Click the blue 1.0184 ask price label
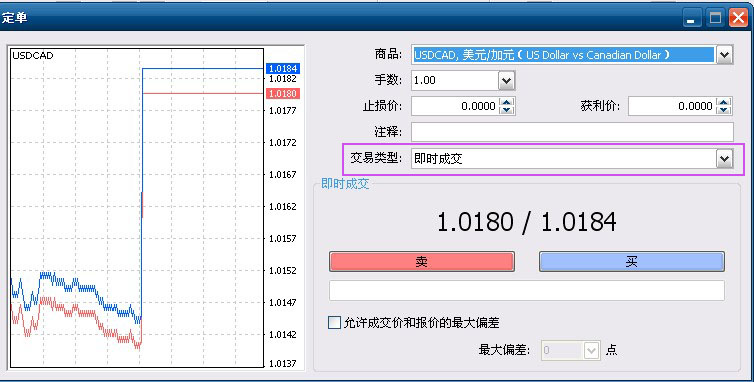Screen dimensions: 754x382 pos(283,68)
